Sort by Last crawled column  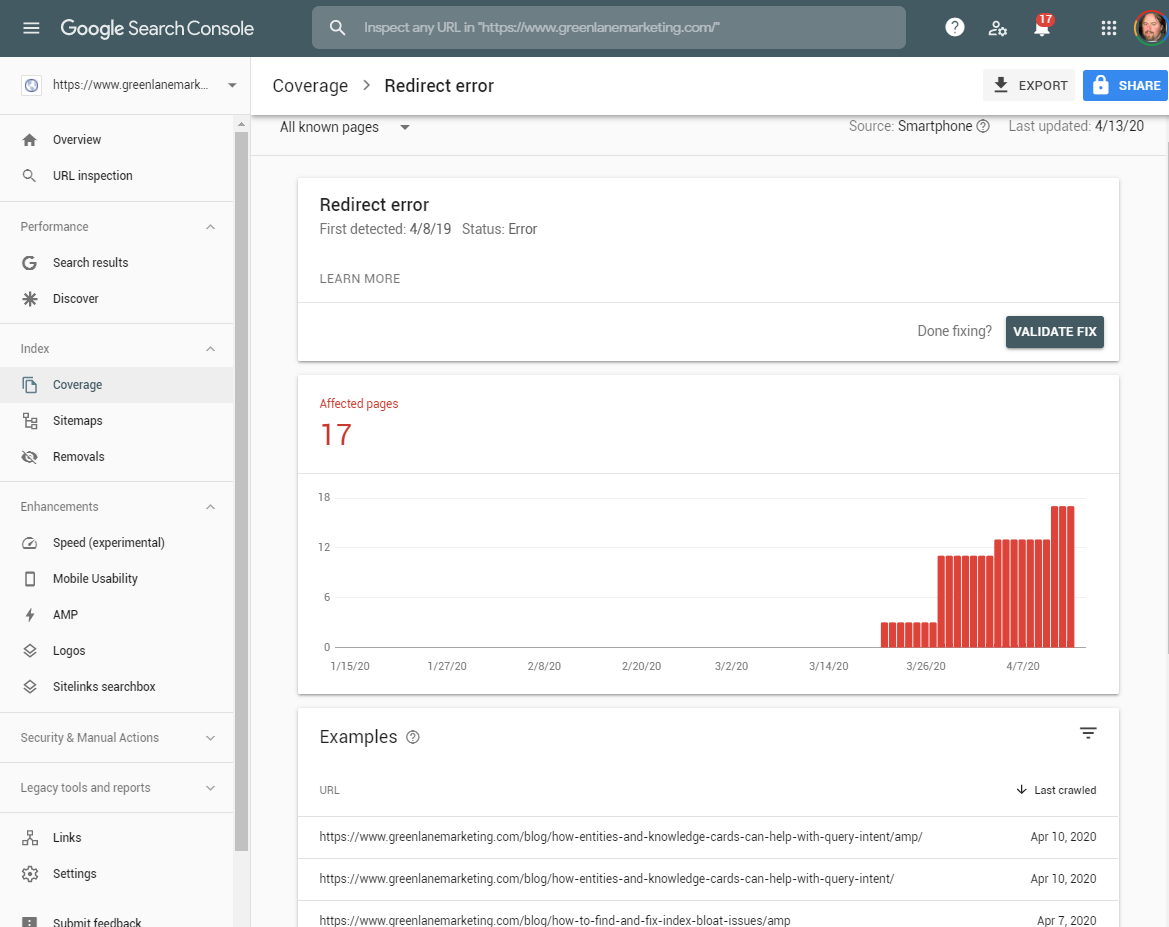coord(1056,790)
